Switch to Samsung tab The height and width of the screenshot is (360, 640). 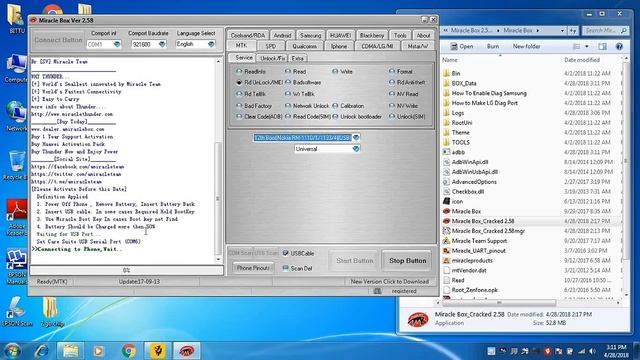(x=311, y=36)
